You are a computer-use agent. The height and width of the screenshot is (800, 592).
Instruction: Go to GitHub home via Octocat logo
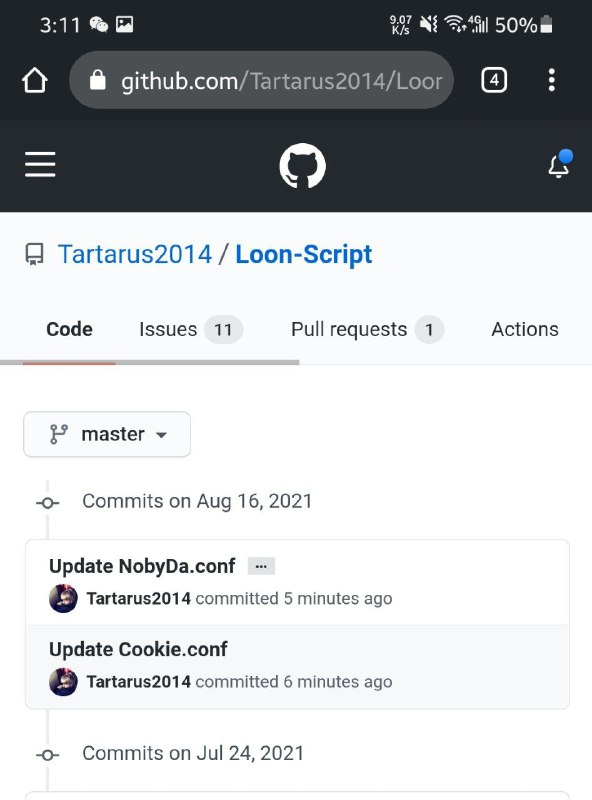coord(303,165)
